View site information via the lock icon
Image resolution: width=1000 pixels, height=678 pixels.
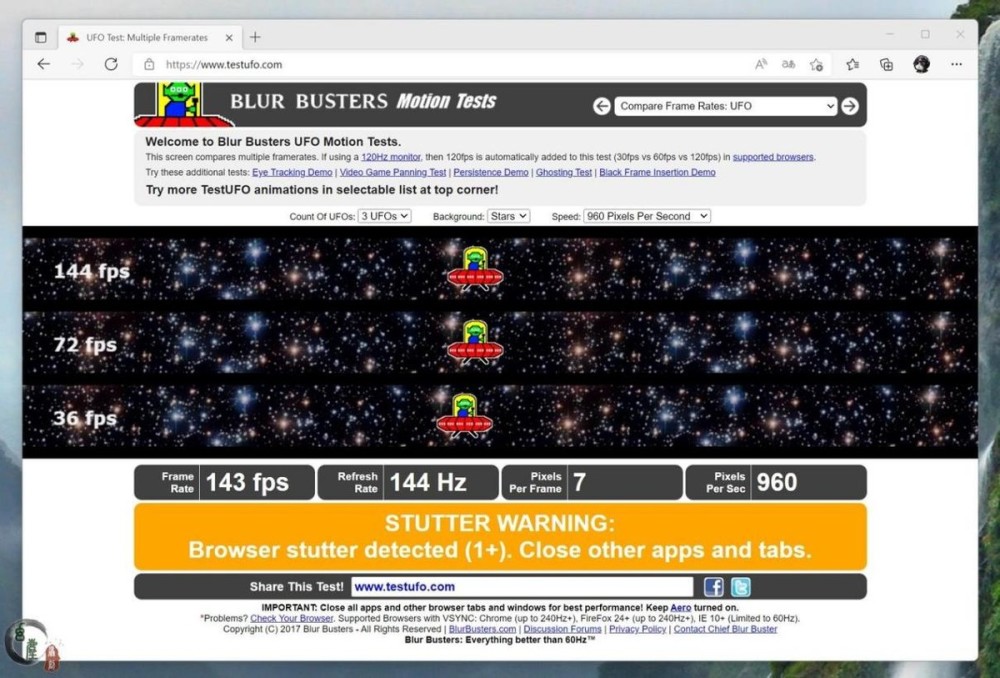pyautogui.click(x=149, y=64)
